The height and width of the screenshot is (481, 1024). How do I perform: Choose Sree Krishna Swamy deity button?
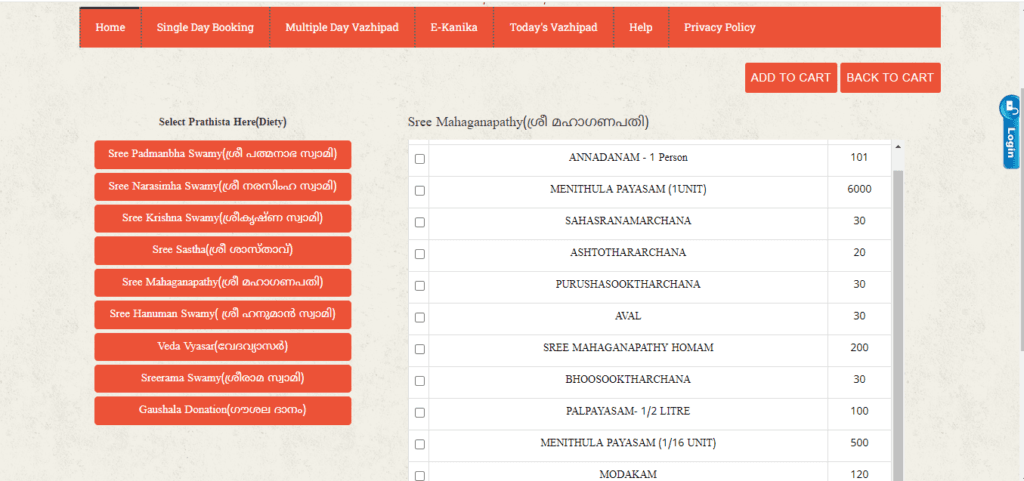223,218
